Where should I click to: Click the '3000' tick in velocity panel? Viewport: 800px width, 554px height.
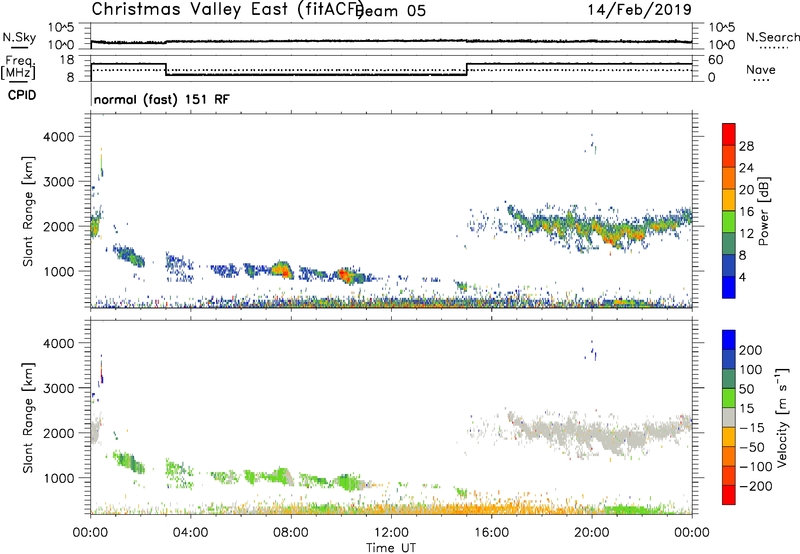[58, 388]
